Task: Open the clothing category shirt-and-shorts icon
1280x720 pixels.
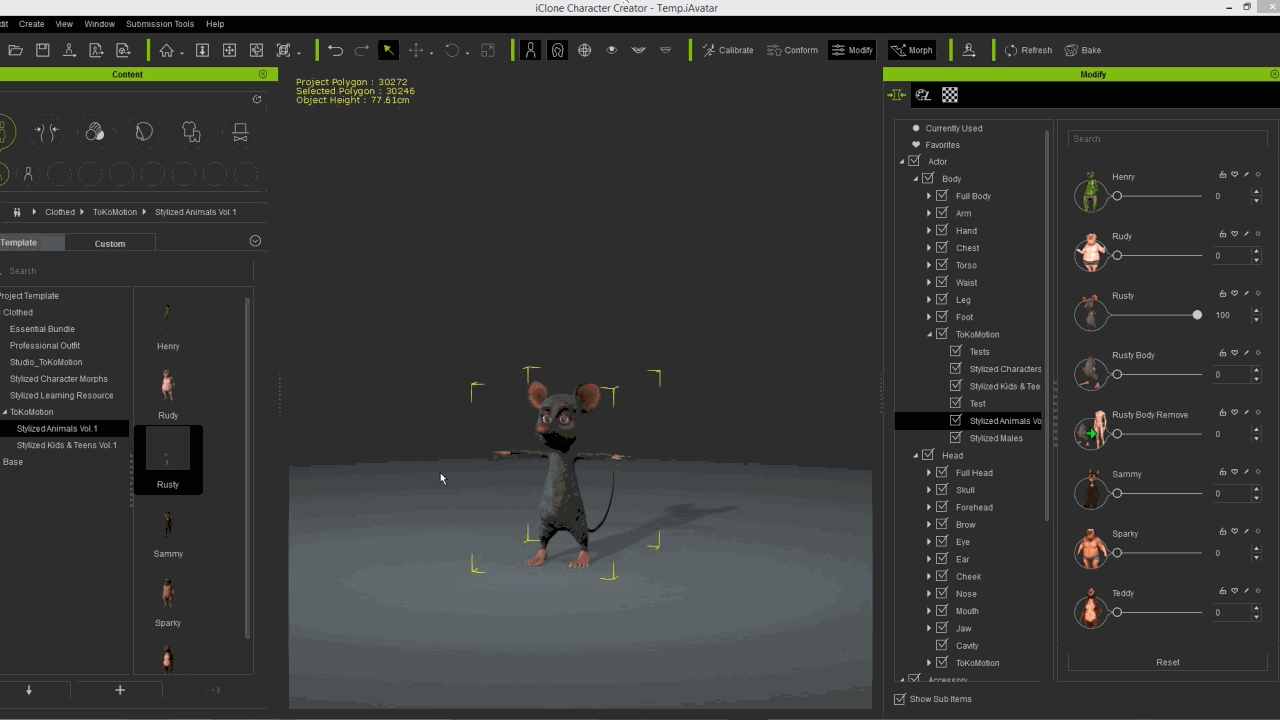Action: point(192,131)
